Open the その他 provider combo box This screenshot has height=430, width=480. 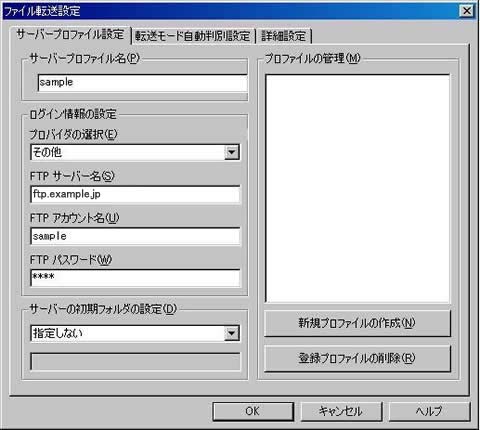[135, 152]
